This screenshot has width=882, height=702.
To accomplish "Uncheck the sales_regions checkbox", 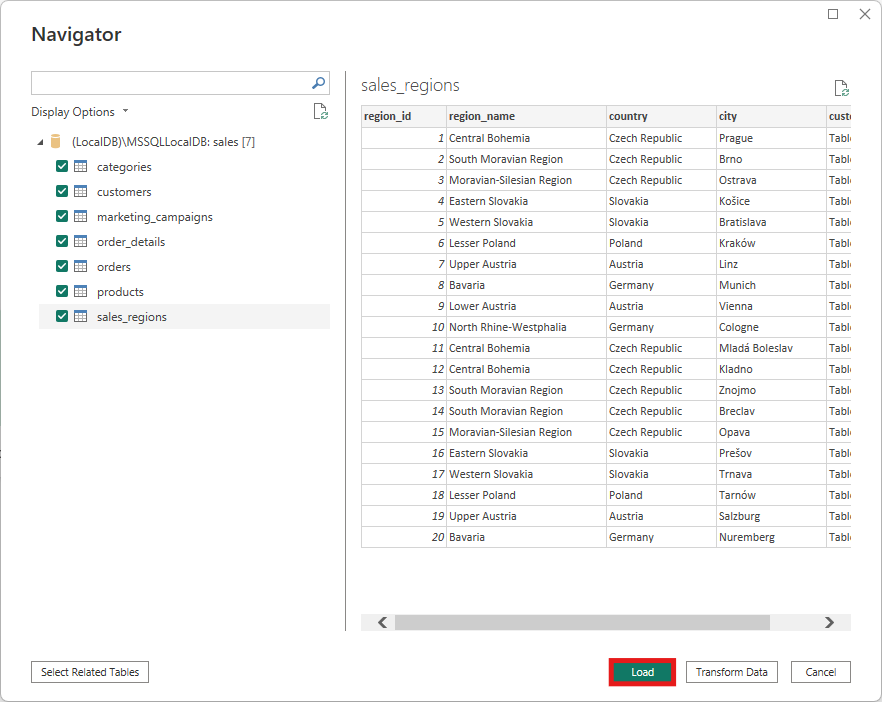I will tap(62, 316).
